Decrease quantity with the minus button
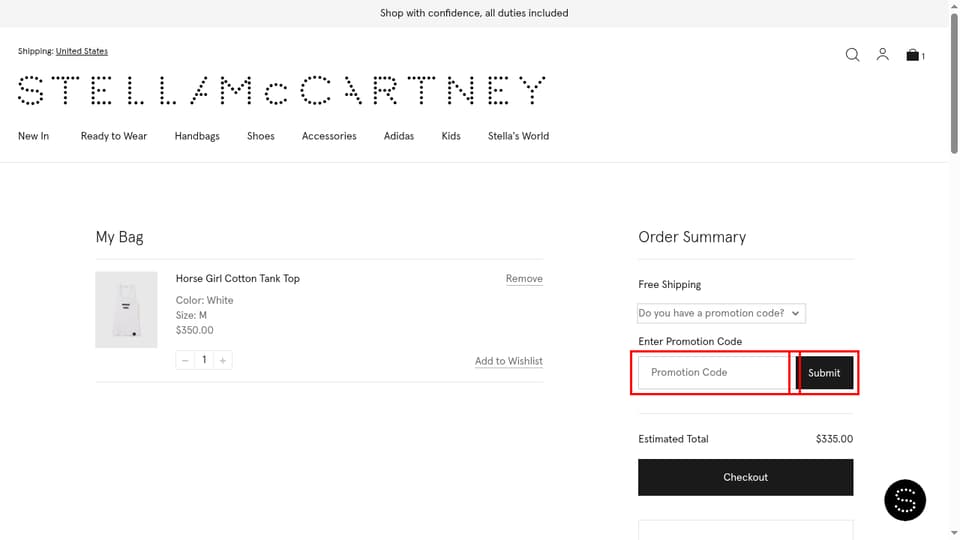Viewport: 960px width, 540px height. point(185,360)
